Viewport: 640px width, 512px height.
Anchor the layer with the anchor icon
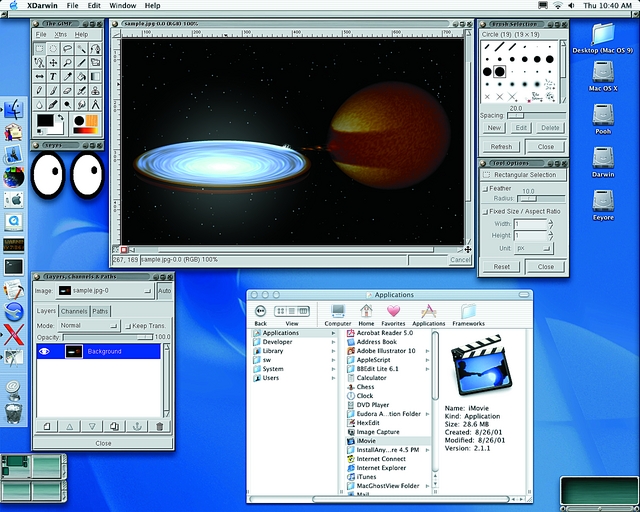click(x=137, y=426)
